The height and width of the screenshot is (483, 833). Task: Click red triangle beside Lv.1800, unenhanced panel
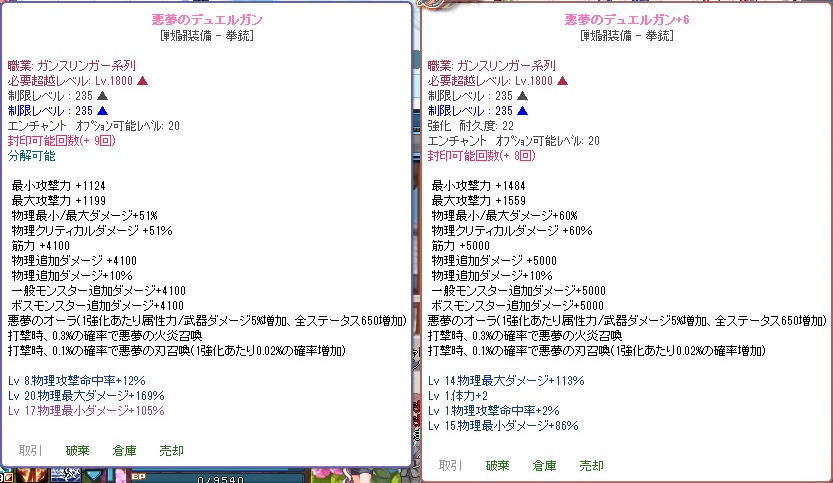point(142,81)
